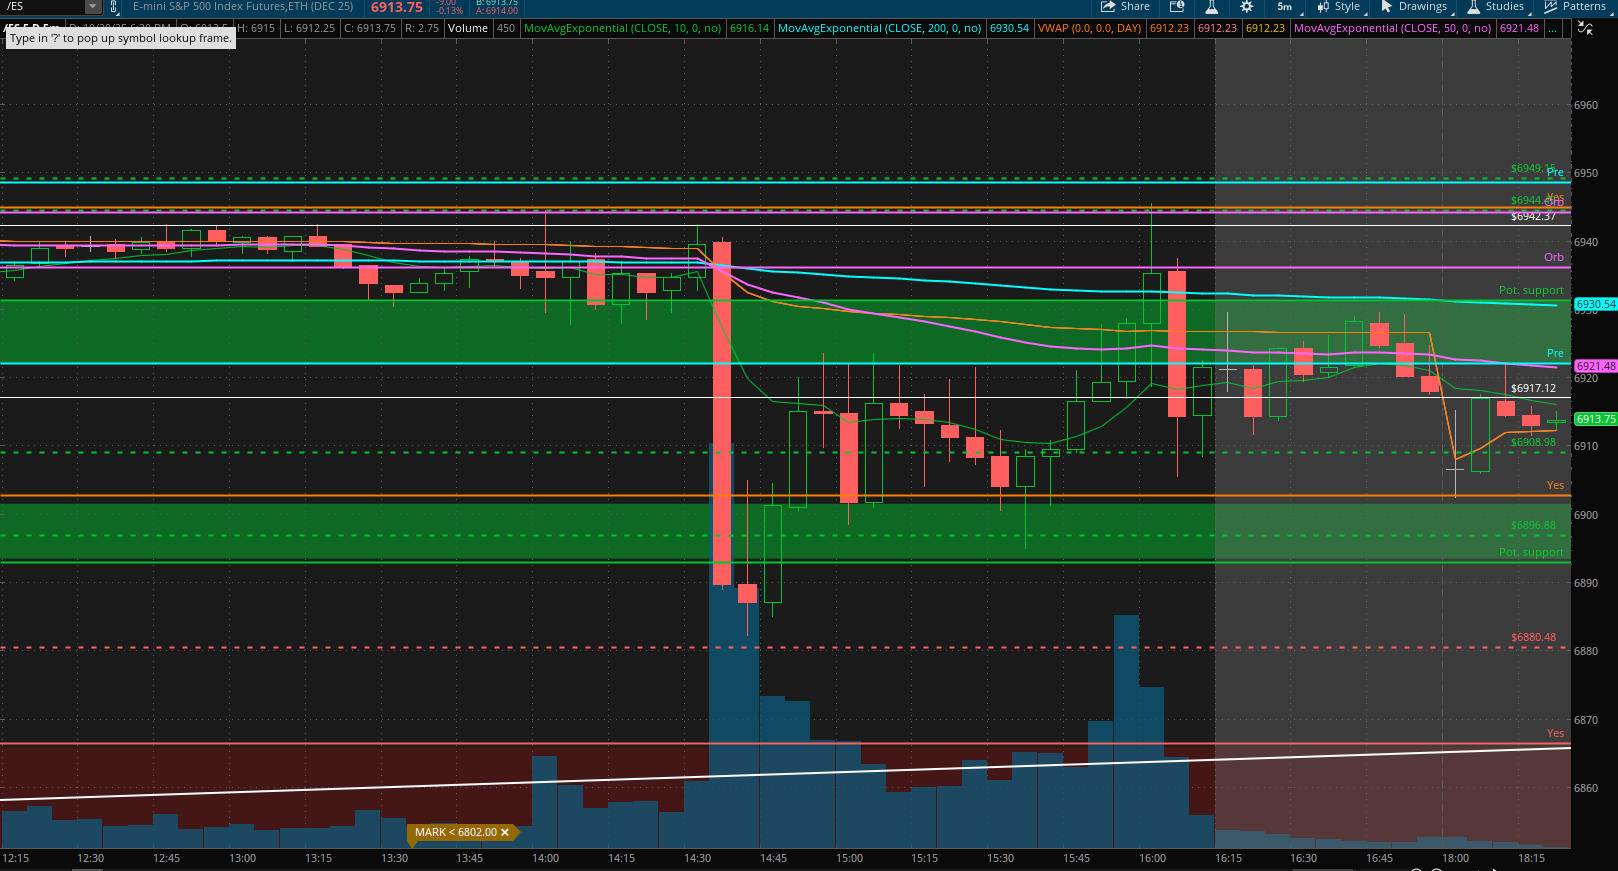Click the $6896.88 level label
The width and height of the screenshot is (1618, 871).
tap(1533, 525)
